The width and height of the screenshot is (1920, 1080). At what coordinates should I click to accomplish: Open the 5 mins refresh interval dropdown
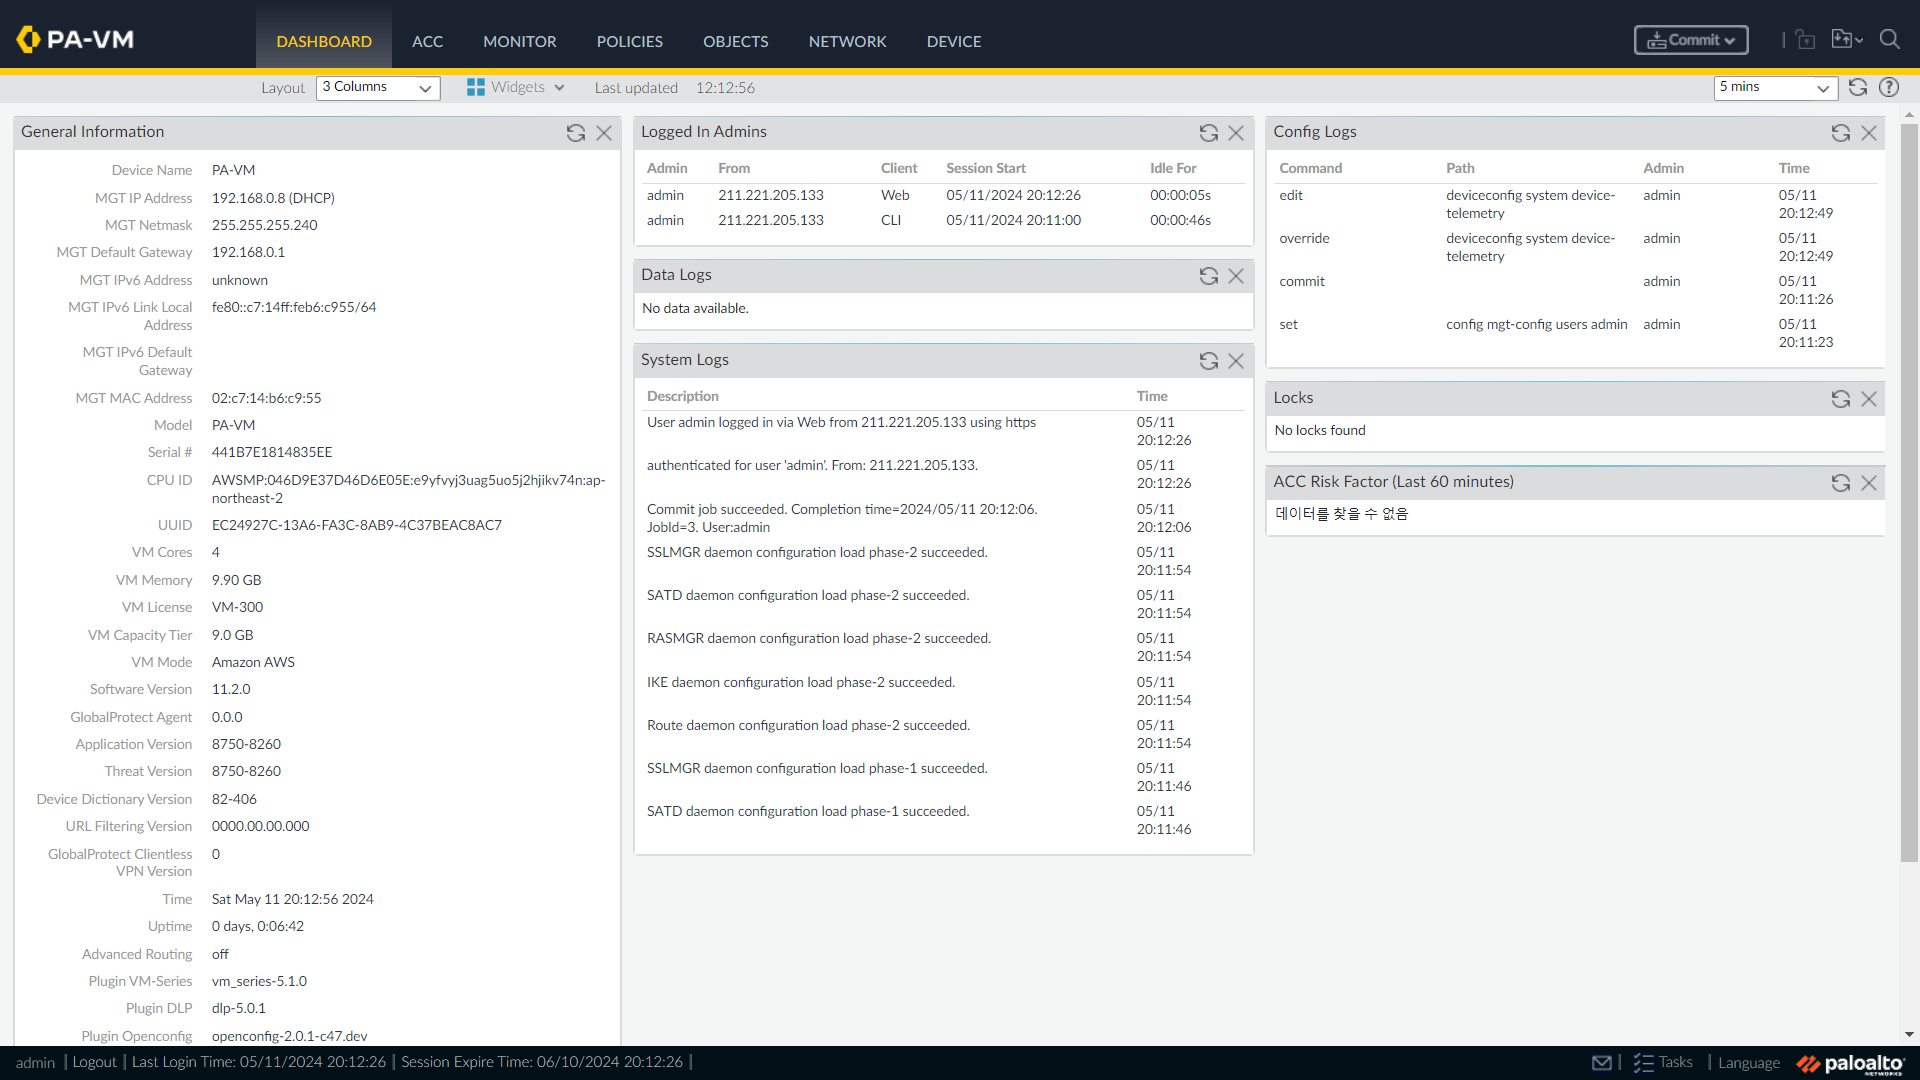[x=1775, y=88]
